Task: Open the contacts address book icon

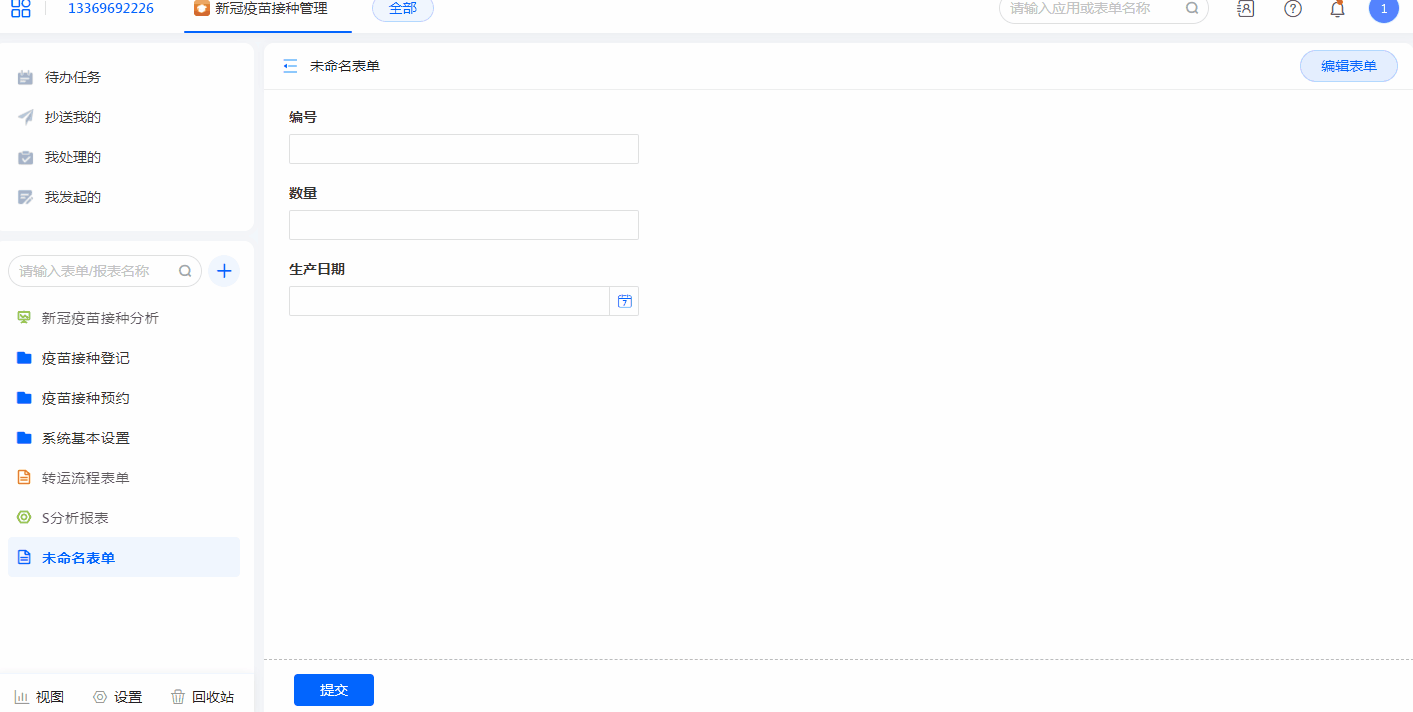Action: (1245, 9)
